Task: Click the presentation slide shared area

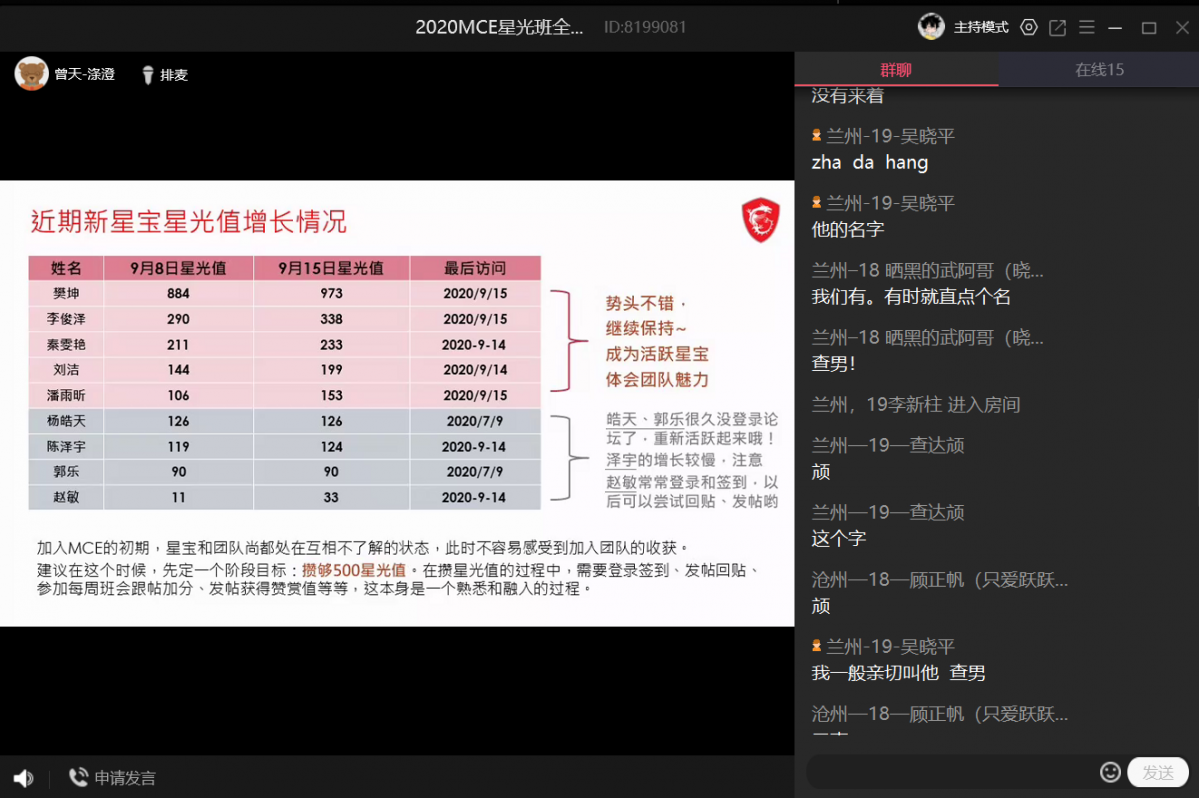Action: click(x=397, y=403)
